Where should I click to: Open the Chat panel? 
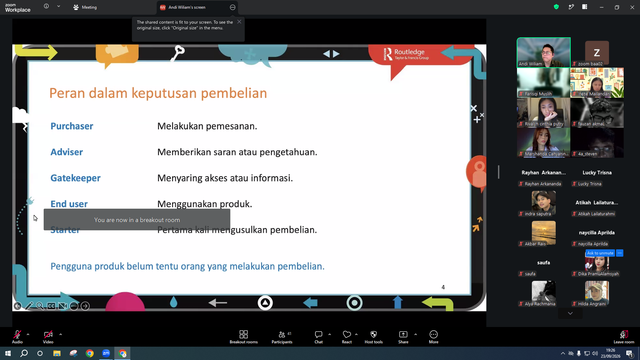(318, 337)
